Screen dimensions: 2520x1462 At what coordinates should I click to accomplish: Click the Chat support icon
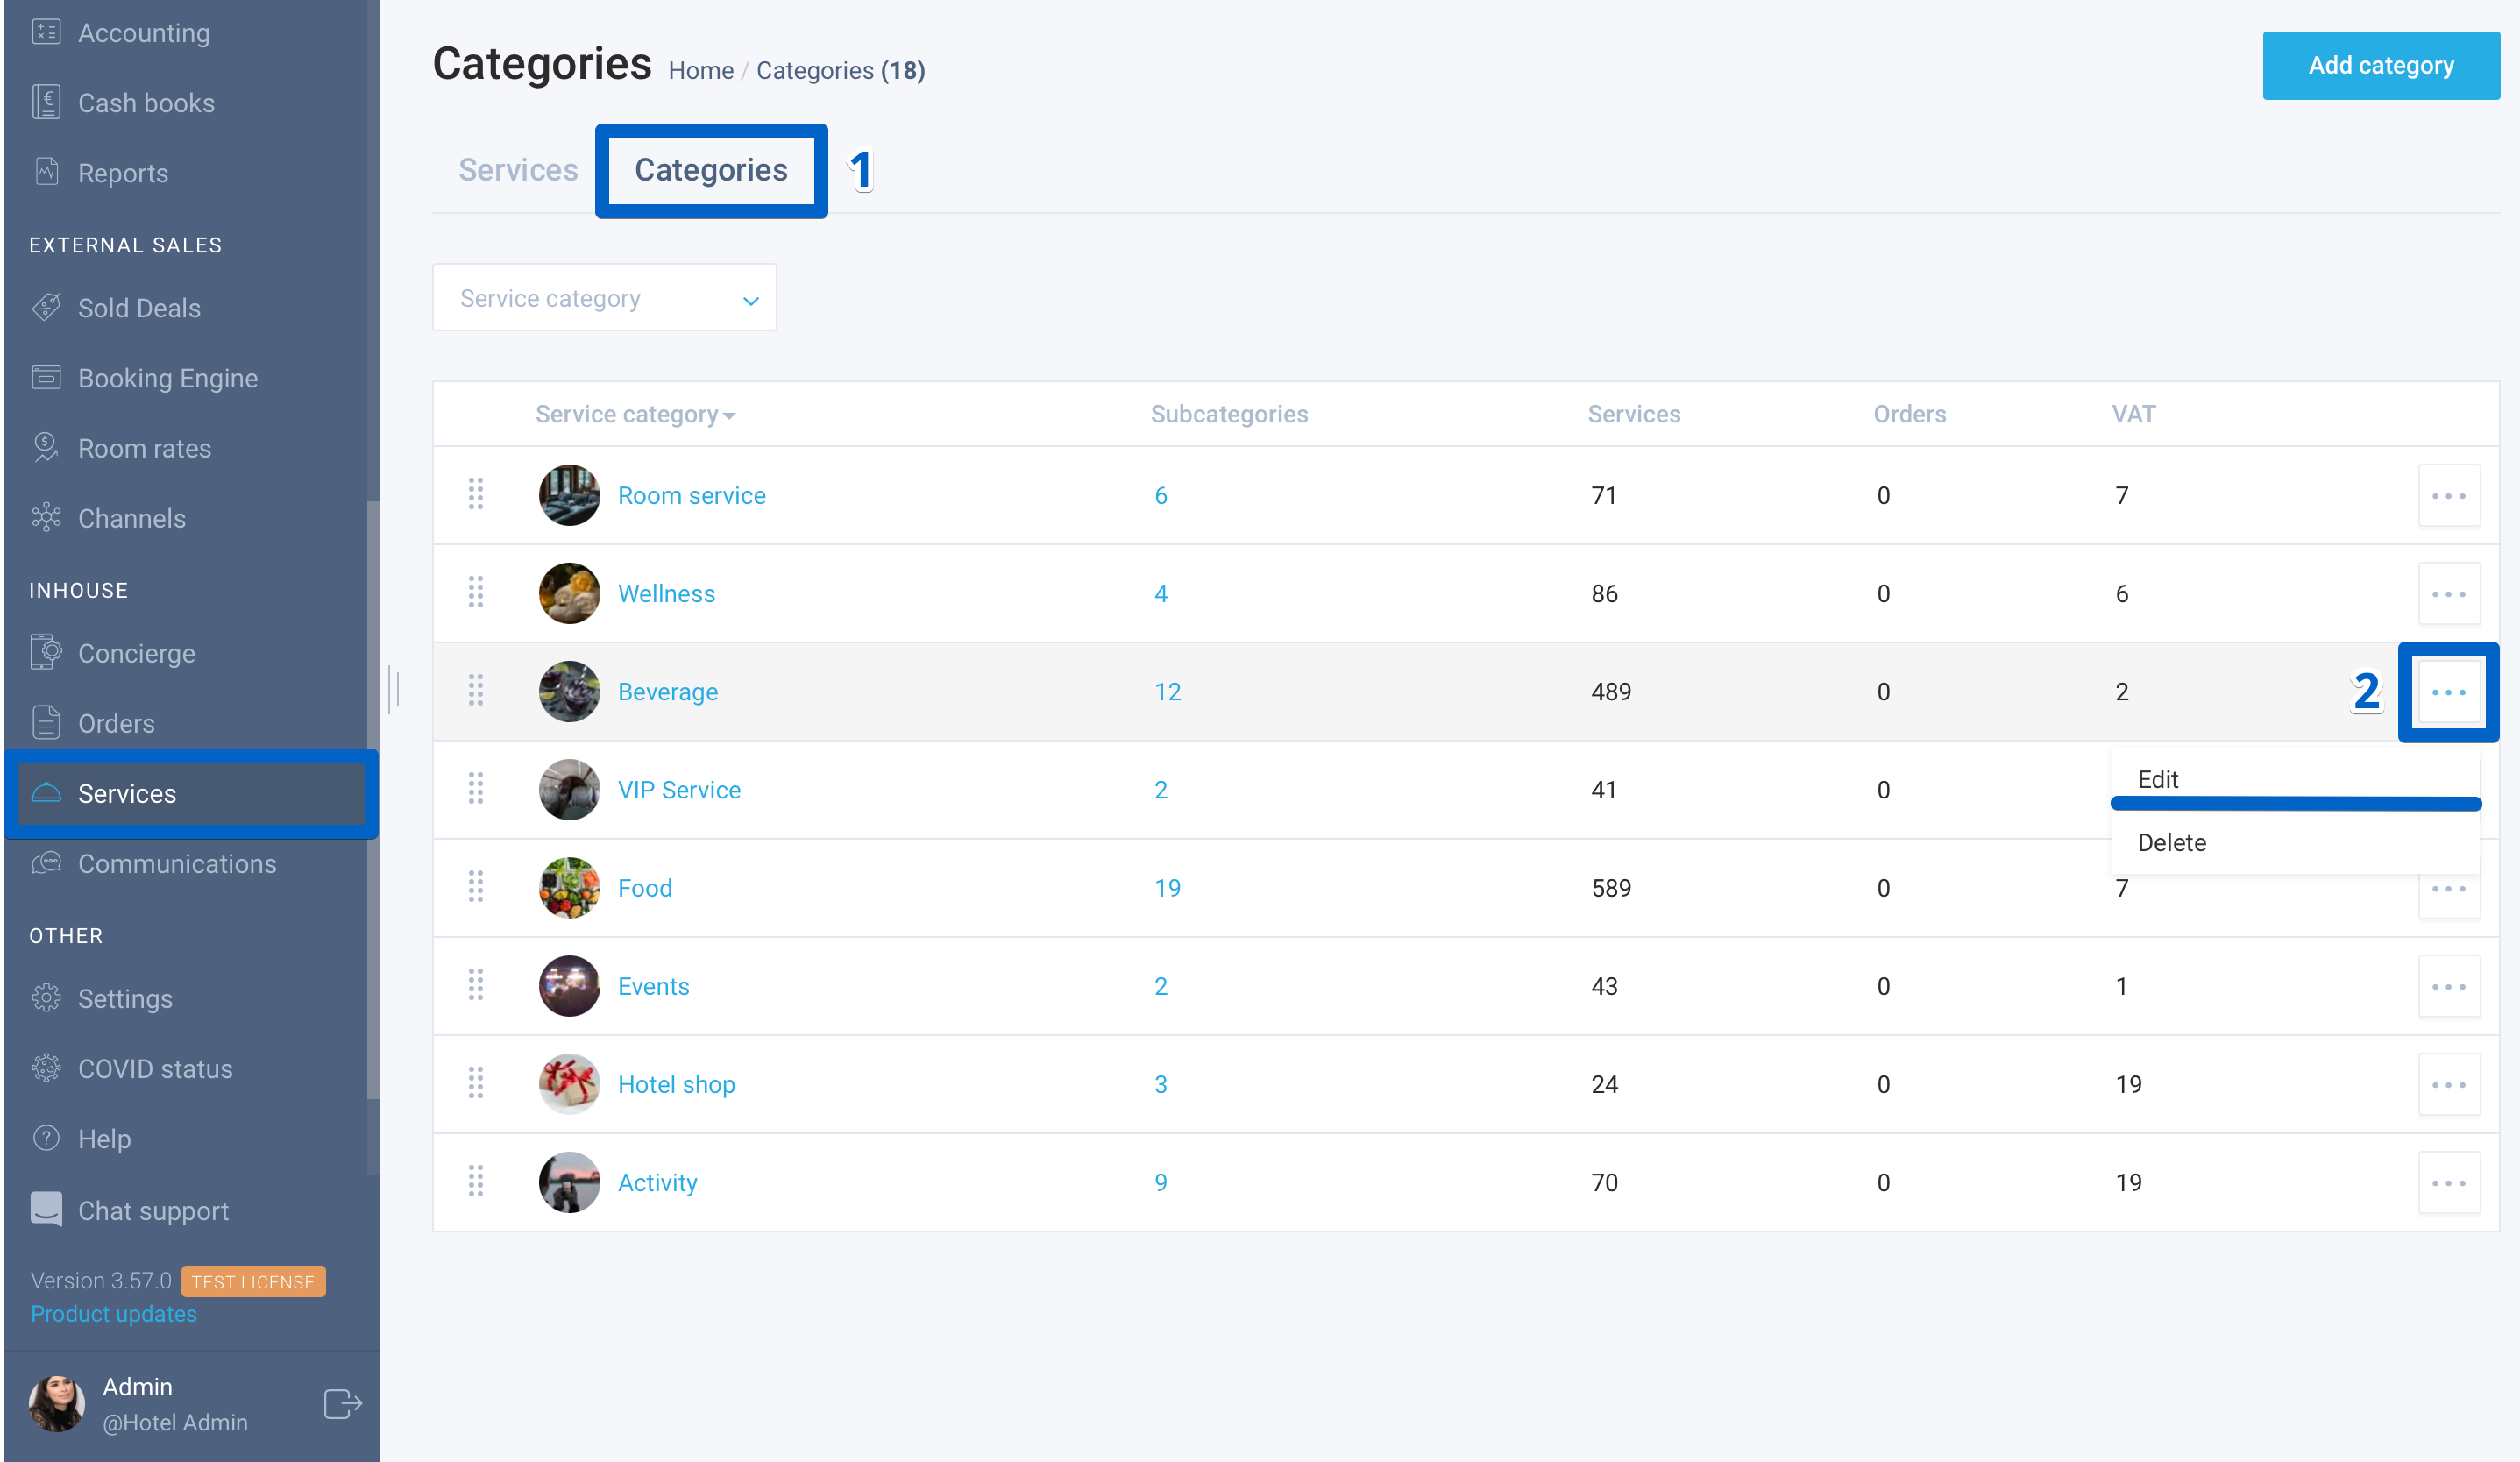click(x=46, y=1209)
